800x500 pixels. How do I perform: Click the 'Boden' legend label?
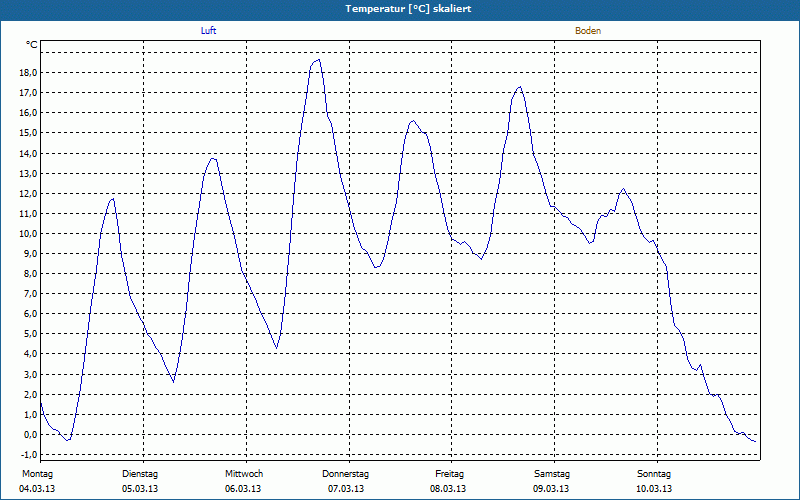tap(588, 31)
